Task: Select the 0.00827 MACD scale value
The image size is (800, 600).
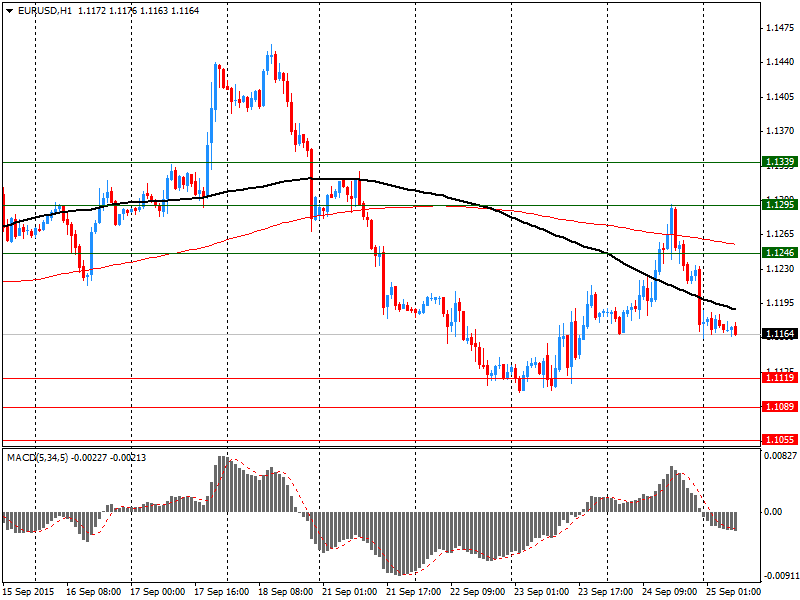Action: 781,456
